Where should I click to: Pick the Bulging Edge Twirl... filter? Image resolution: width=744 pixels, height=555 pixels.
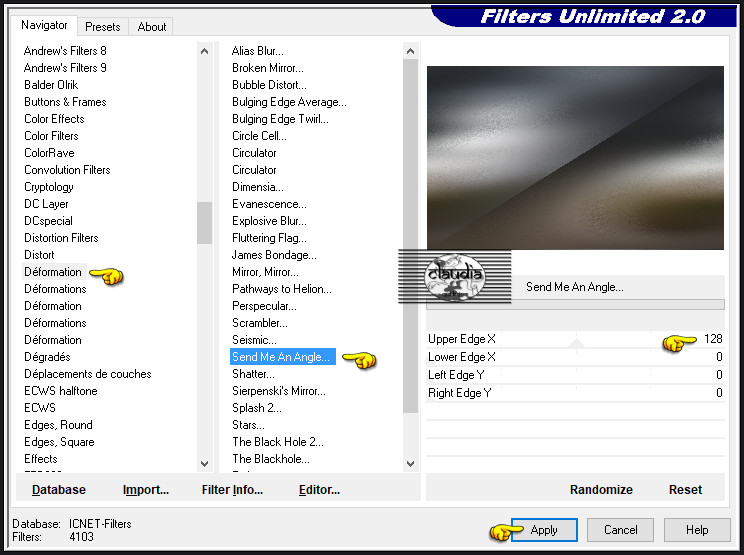click(280, 119)
